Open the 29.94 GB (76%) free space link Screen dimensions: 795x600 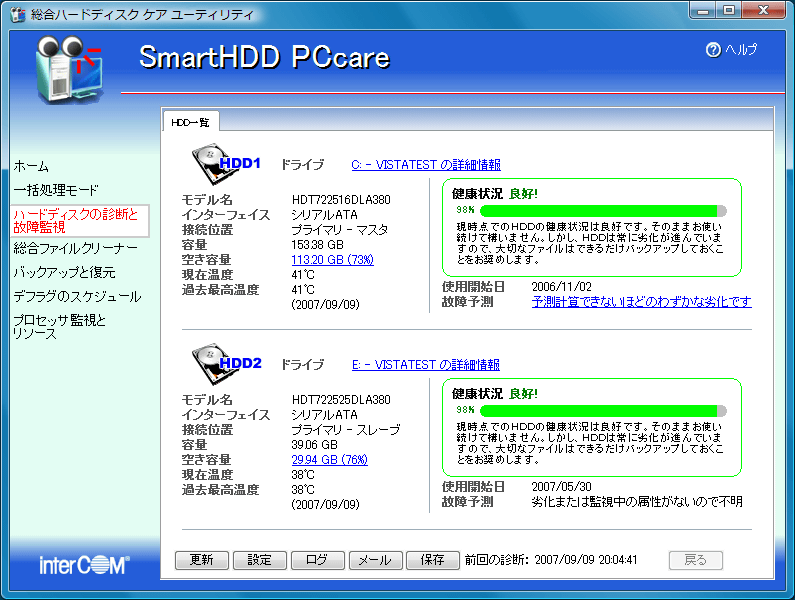[x=330, y=460]
